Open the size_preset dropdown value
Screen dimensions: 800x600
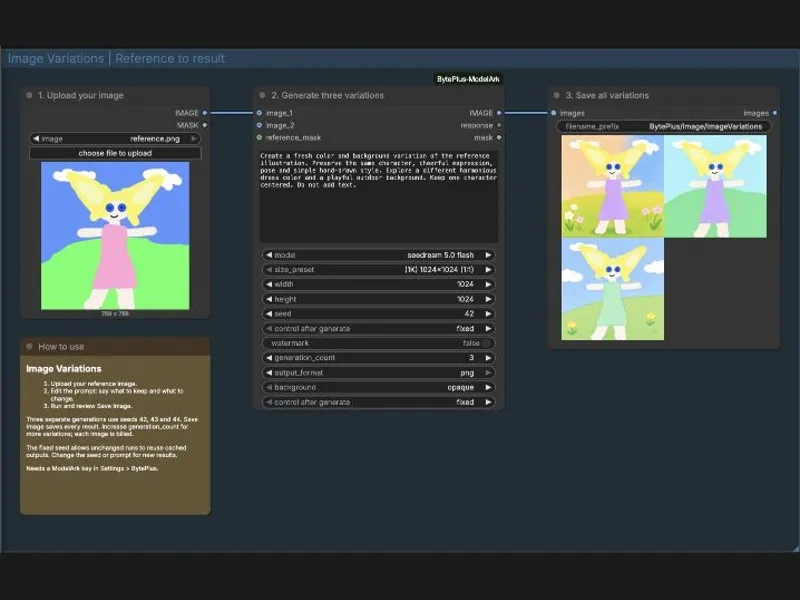(439, 269)
